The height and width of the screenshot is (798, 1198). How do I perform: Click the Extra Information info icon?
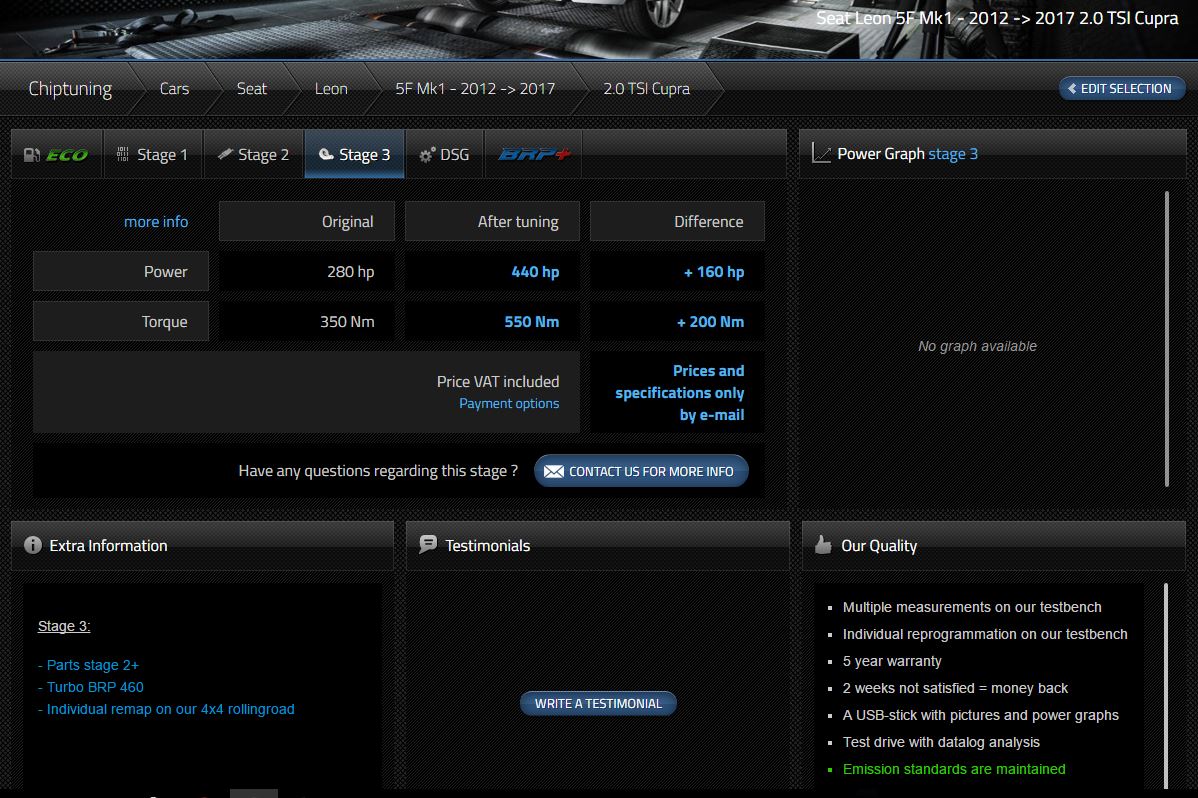[x=33, y=545]
